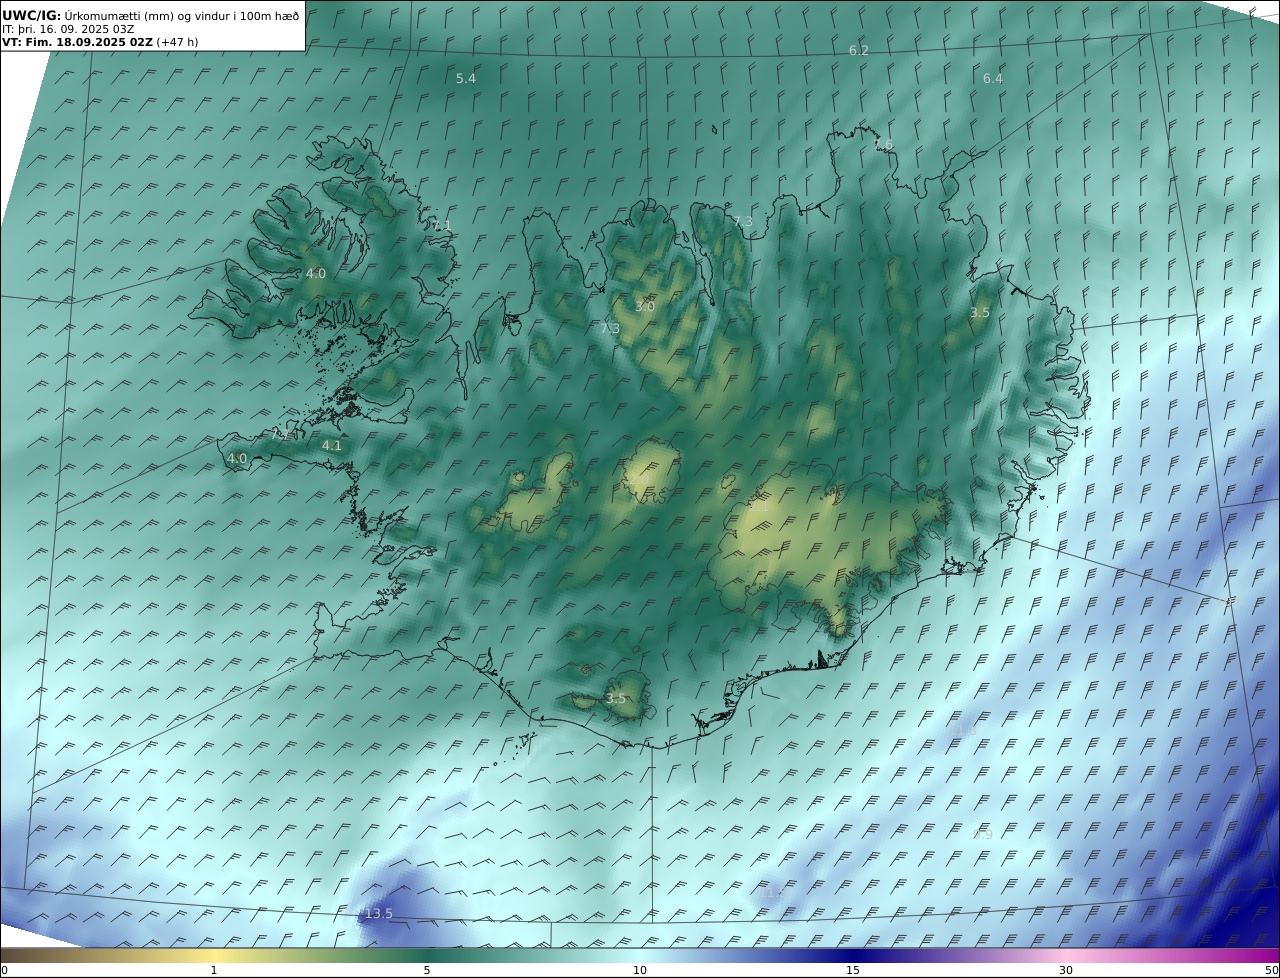Click the 13.5 value label on the map

tap(378, 914)
